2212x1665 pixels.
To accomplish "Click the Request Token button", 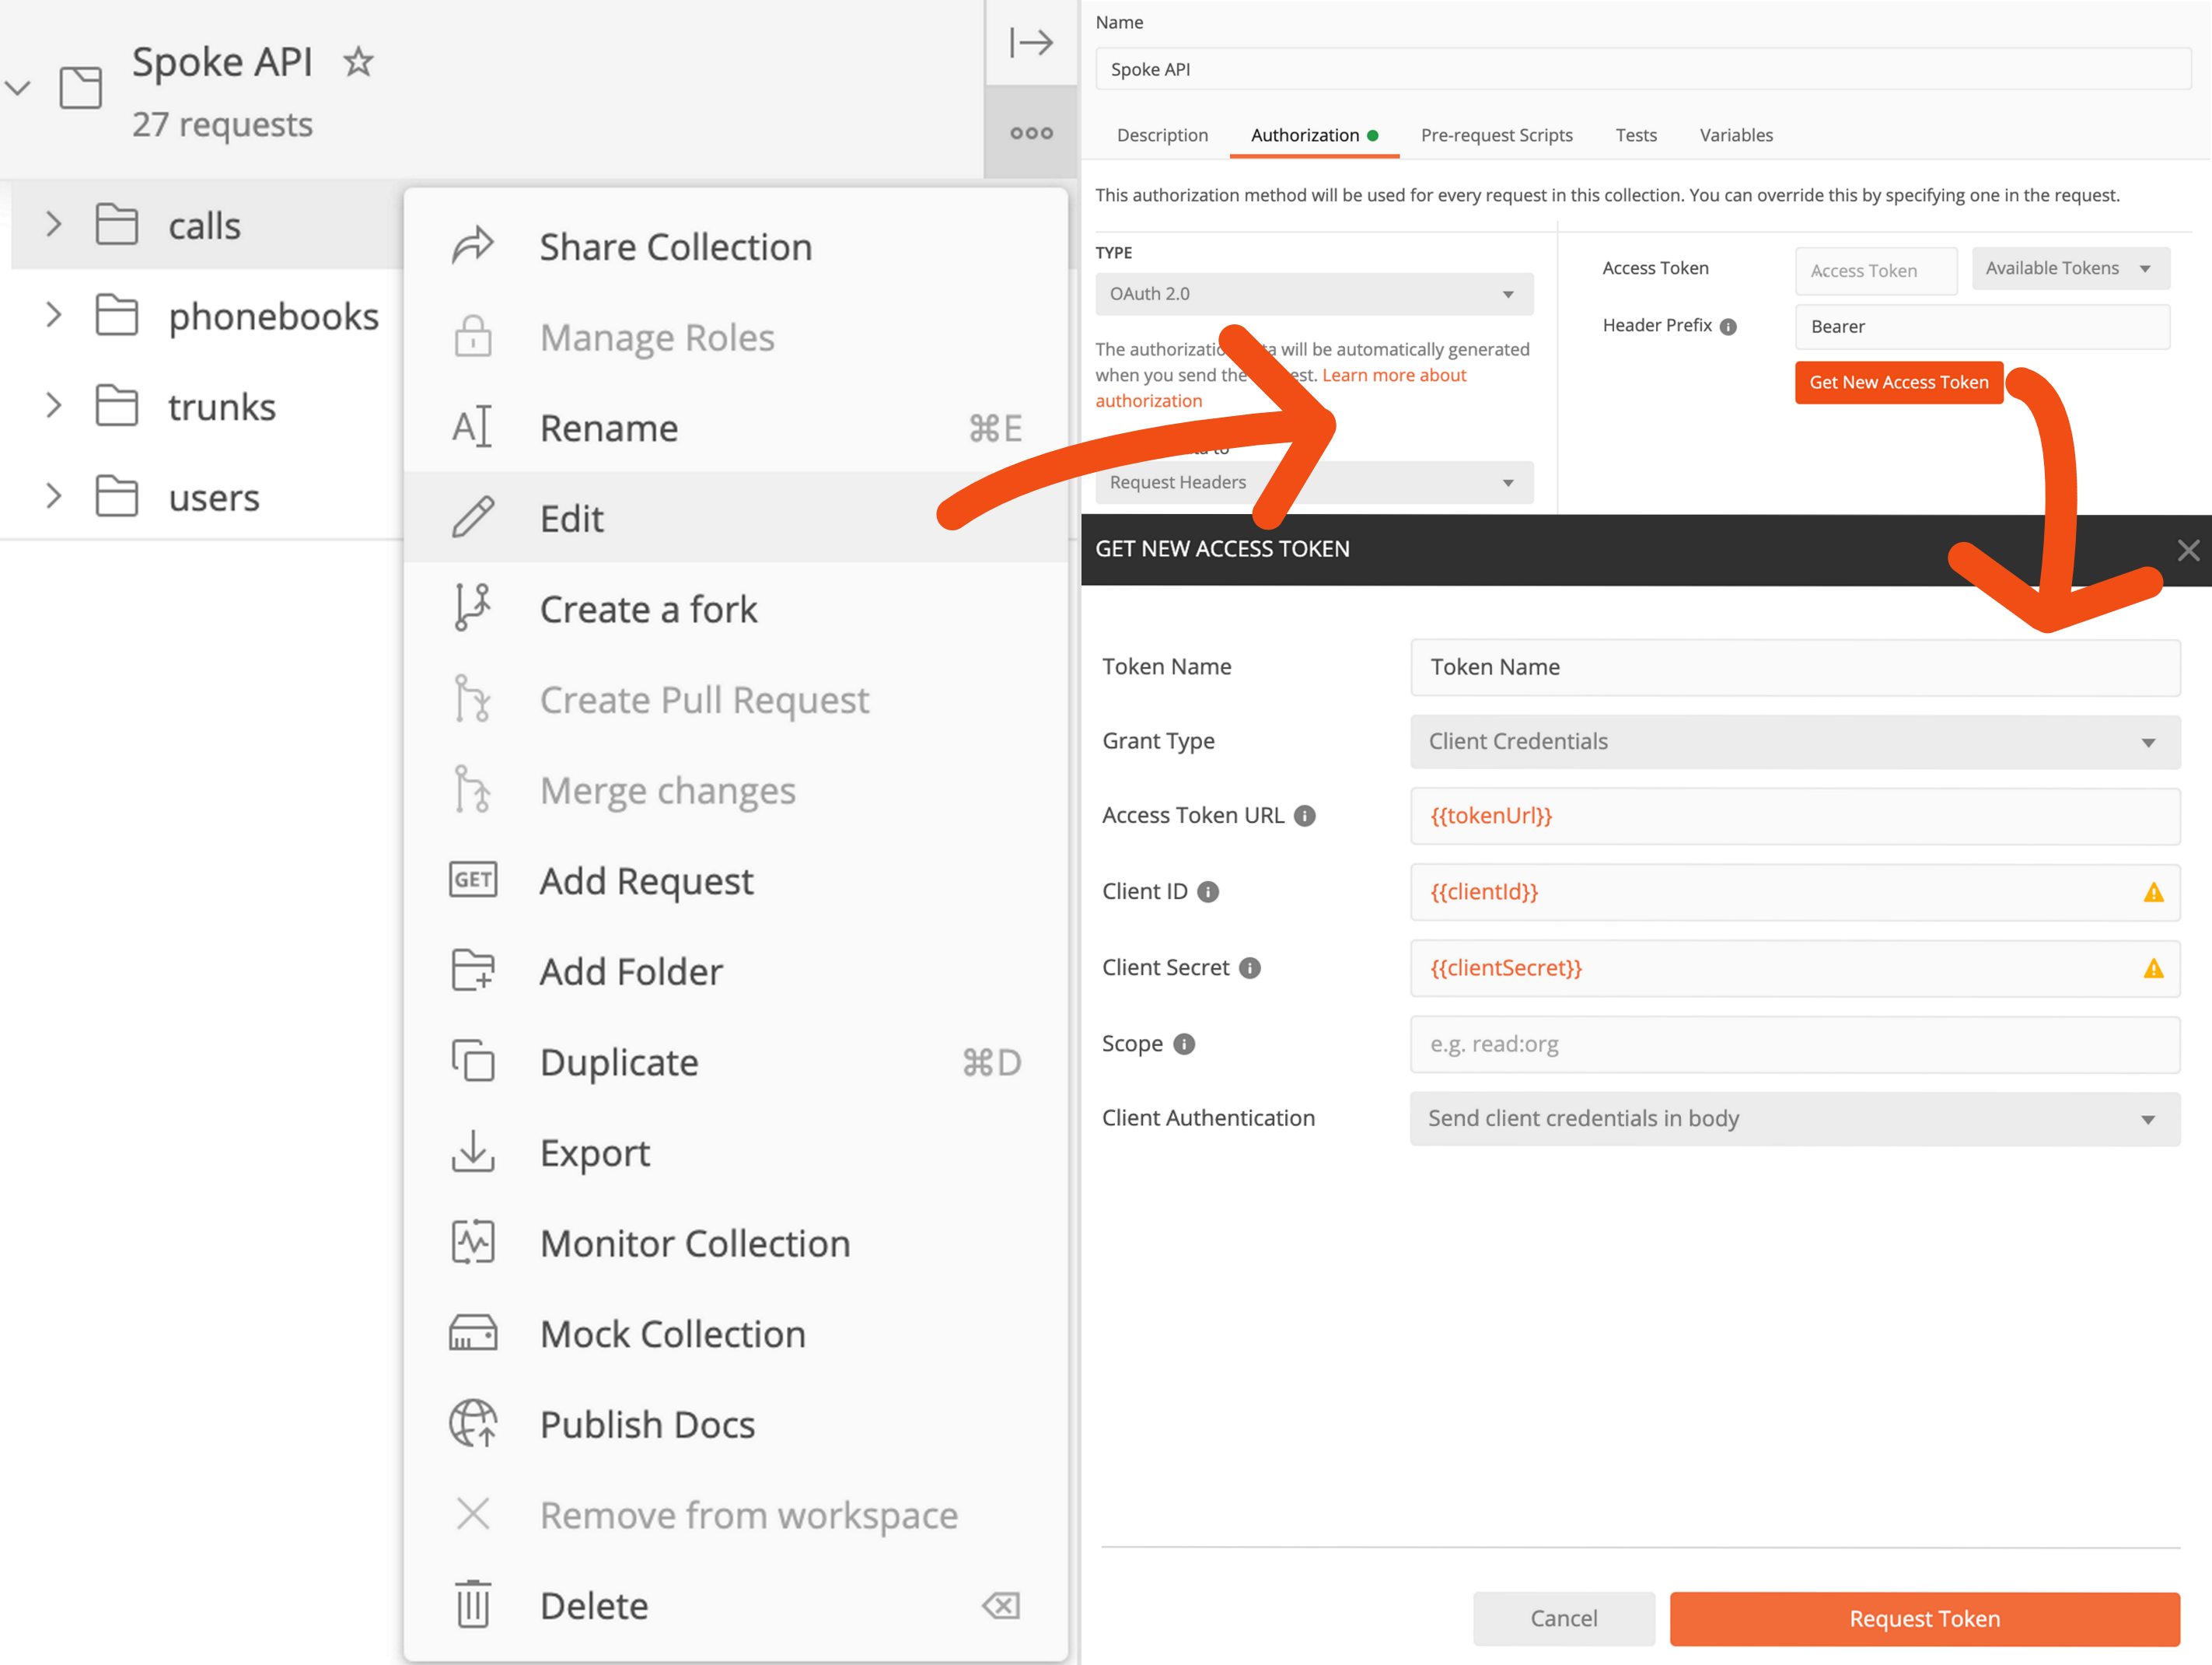I will pyautogui.click(x=1924, y=1618).
